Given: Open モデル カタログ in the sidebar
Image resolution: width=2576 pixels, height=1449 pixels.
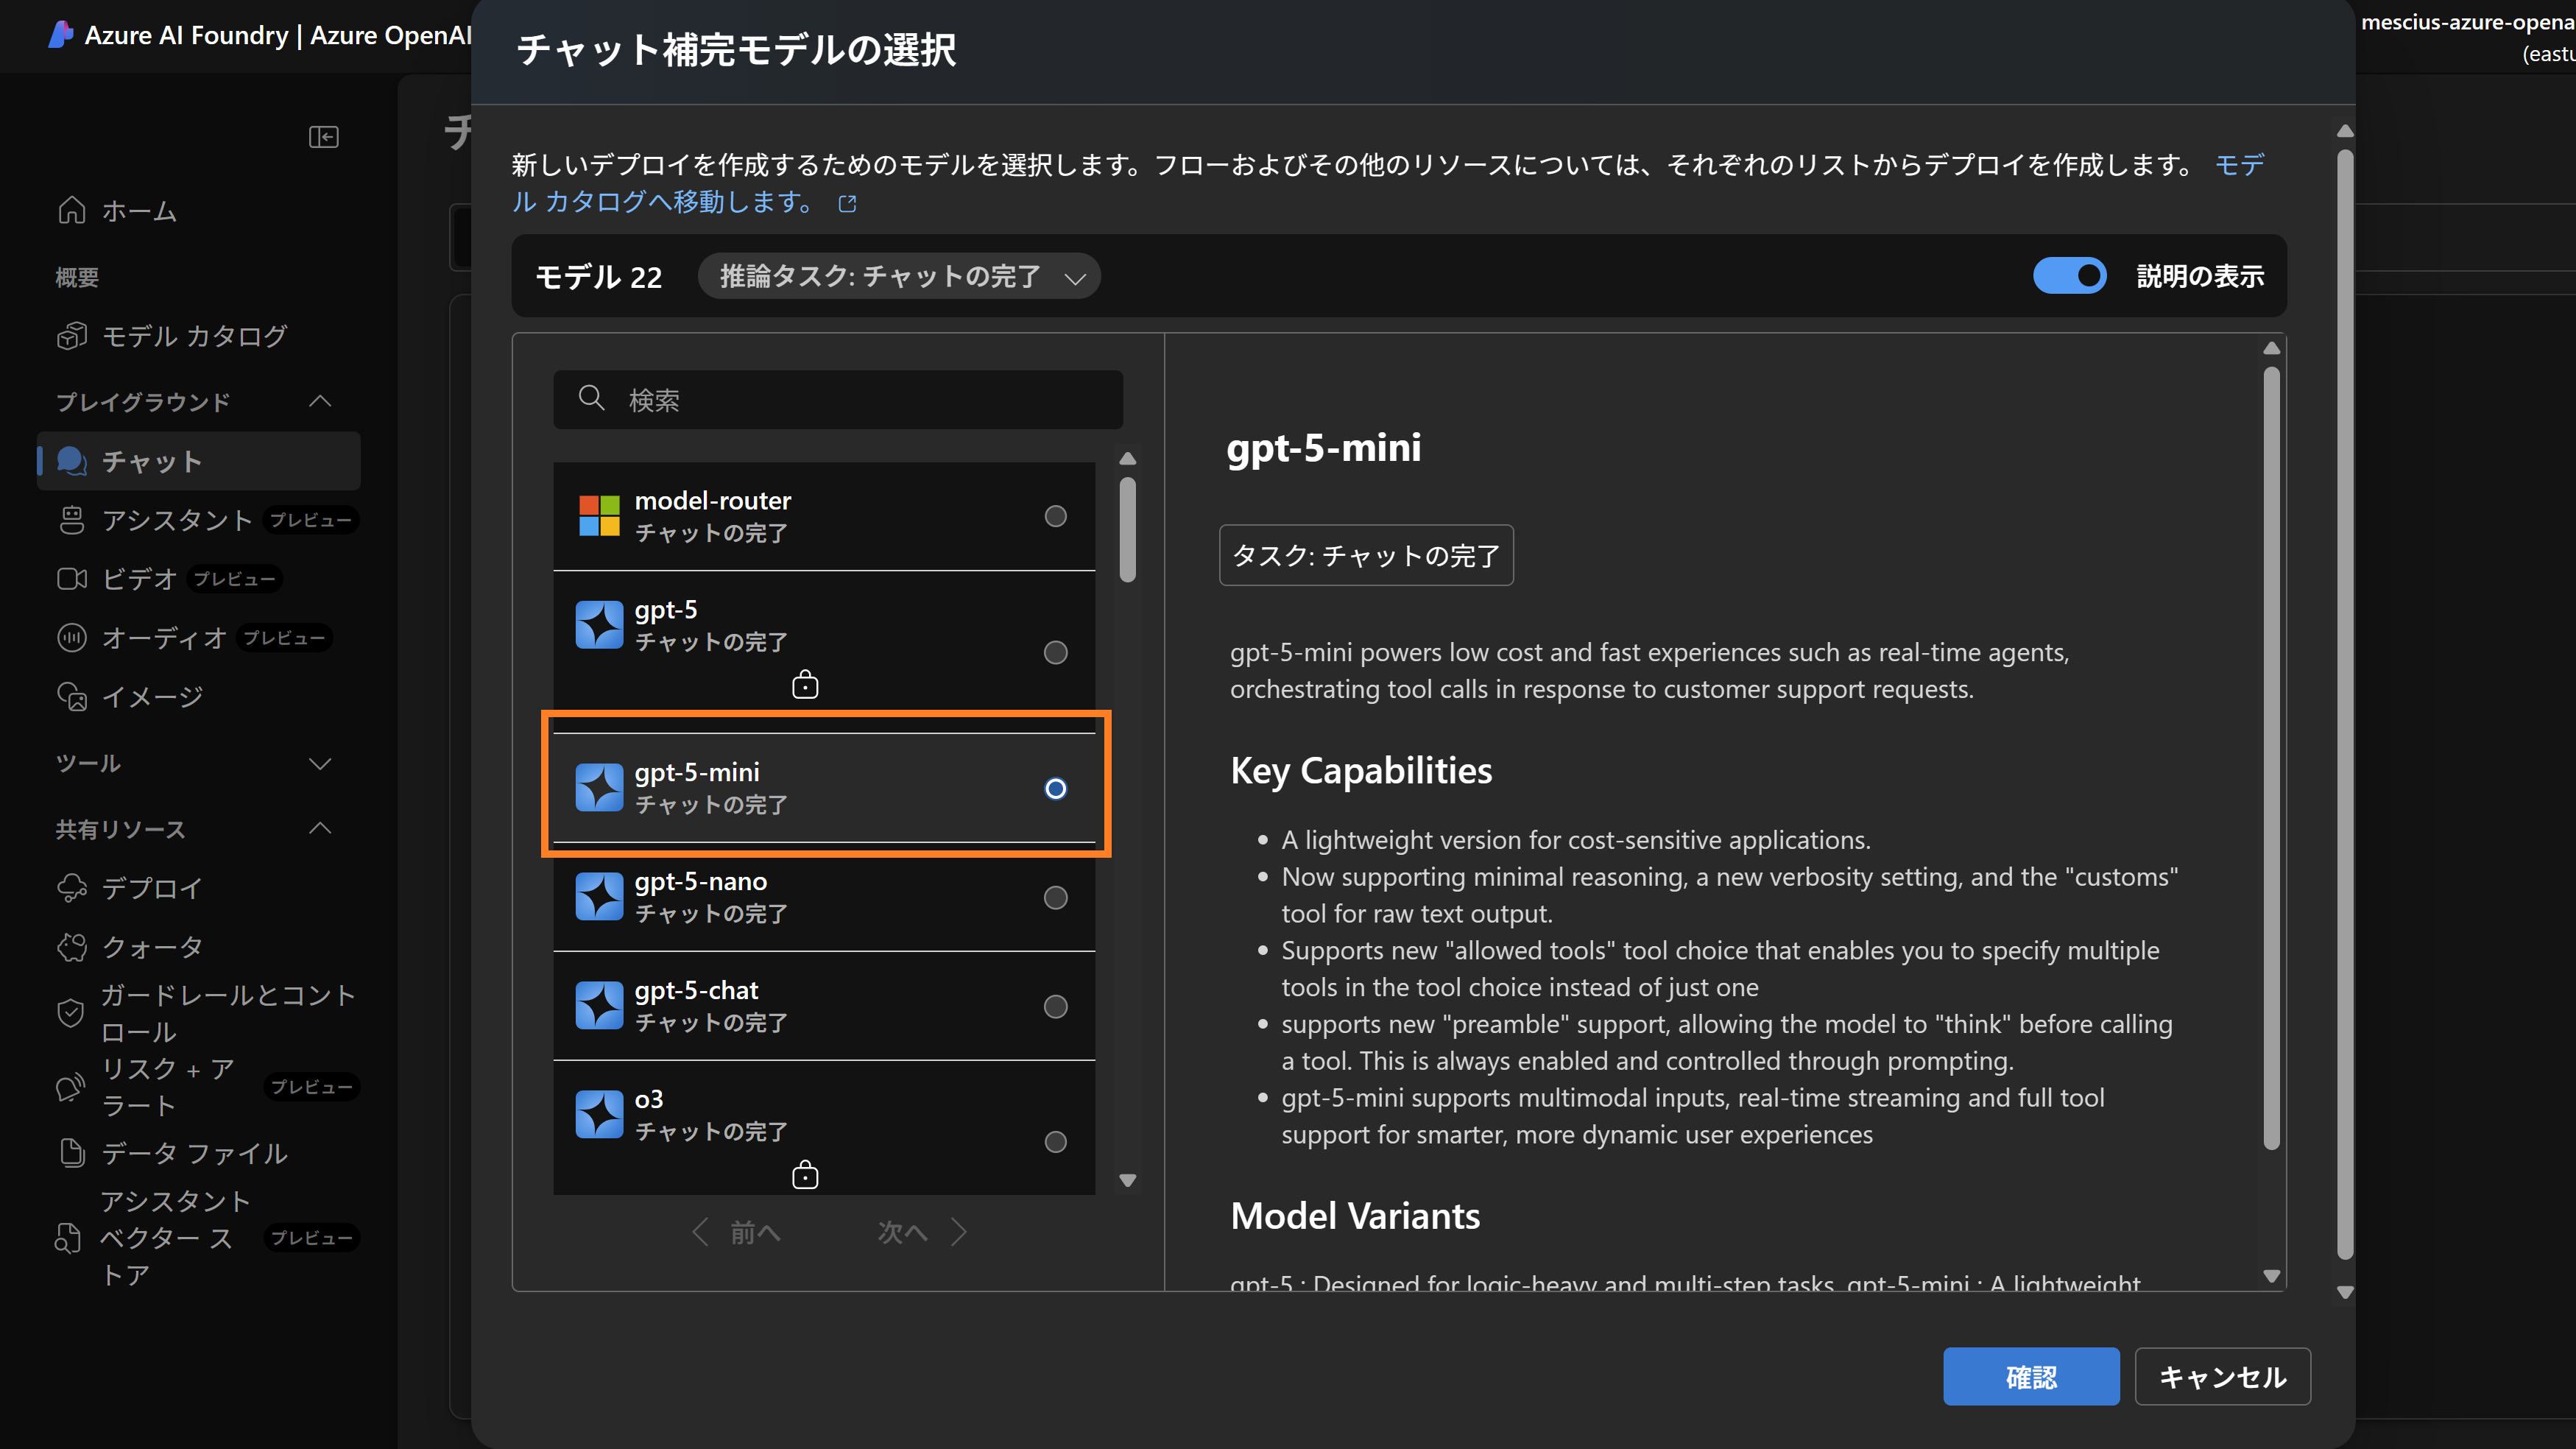Looking at the screenshot, I should pos(198,336).
